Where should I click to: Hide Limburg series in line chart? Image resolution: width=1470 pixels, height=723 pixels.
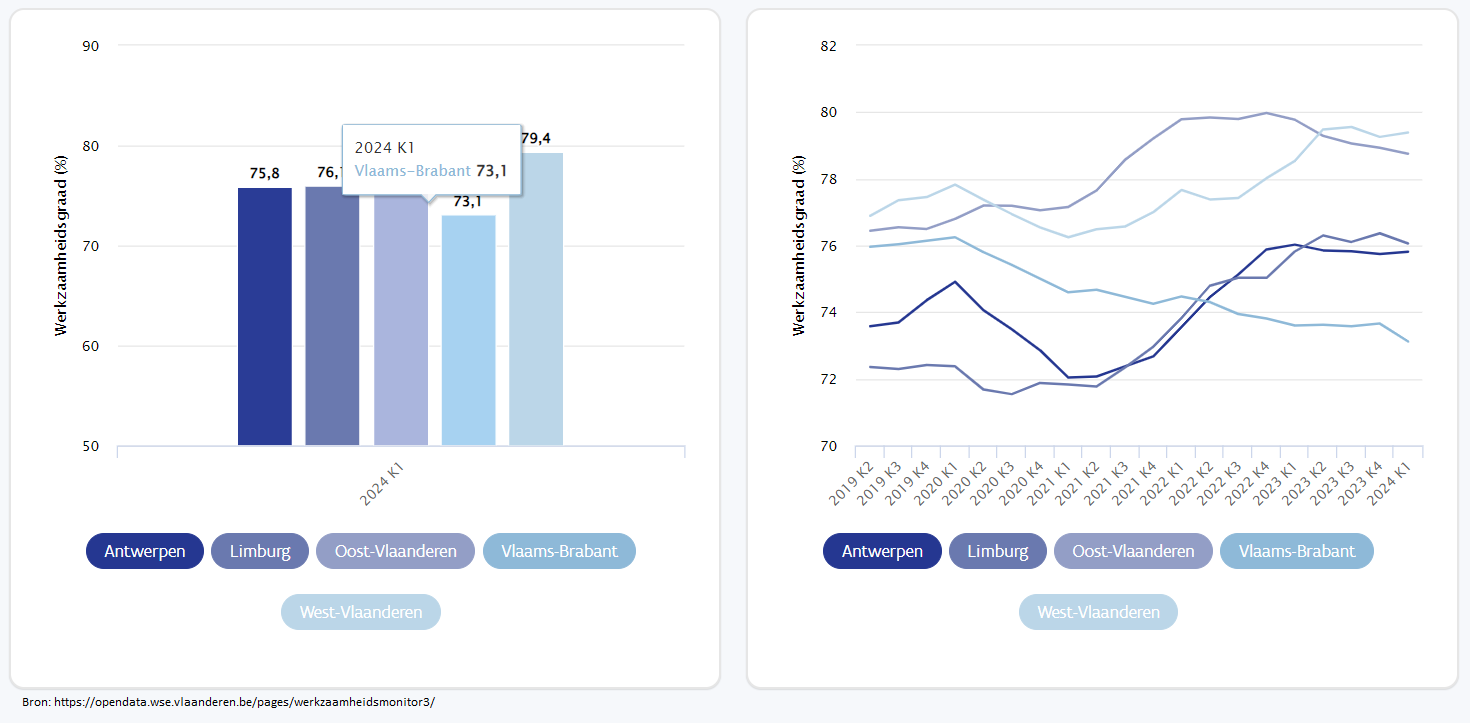pos(997,551)
